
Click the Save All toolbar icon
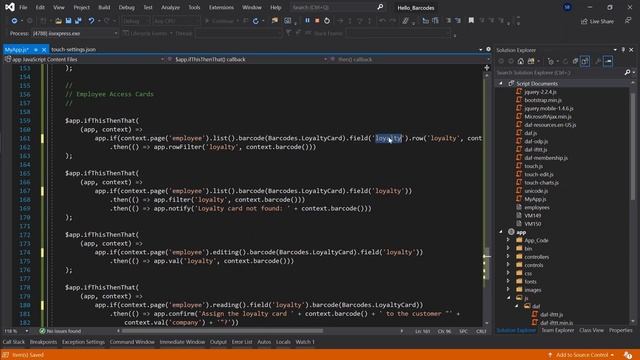[78, 21]
